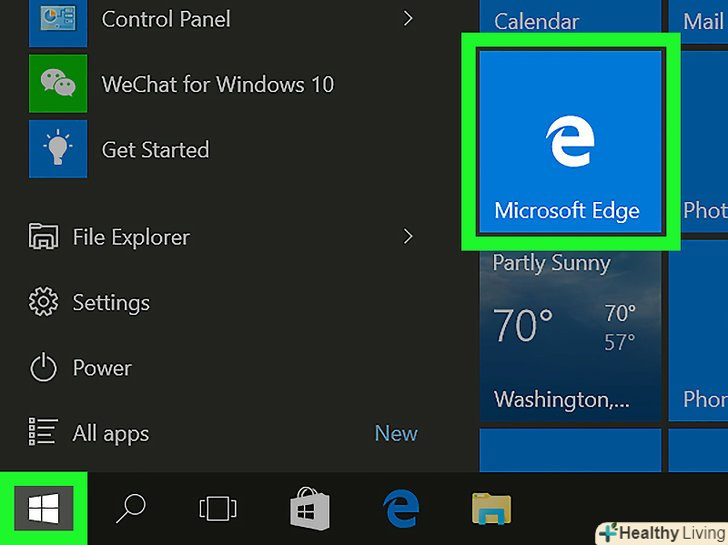Open taskbar search magnifier
Image resolution: width=728 pixels, height=545 pixels.
tap(130, 508)
